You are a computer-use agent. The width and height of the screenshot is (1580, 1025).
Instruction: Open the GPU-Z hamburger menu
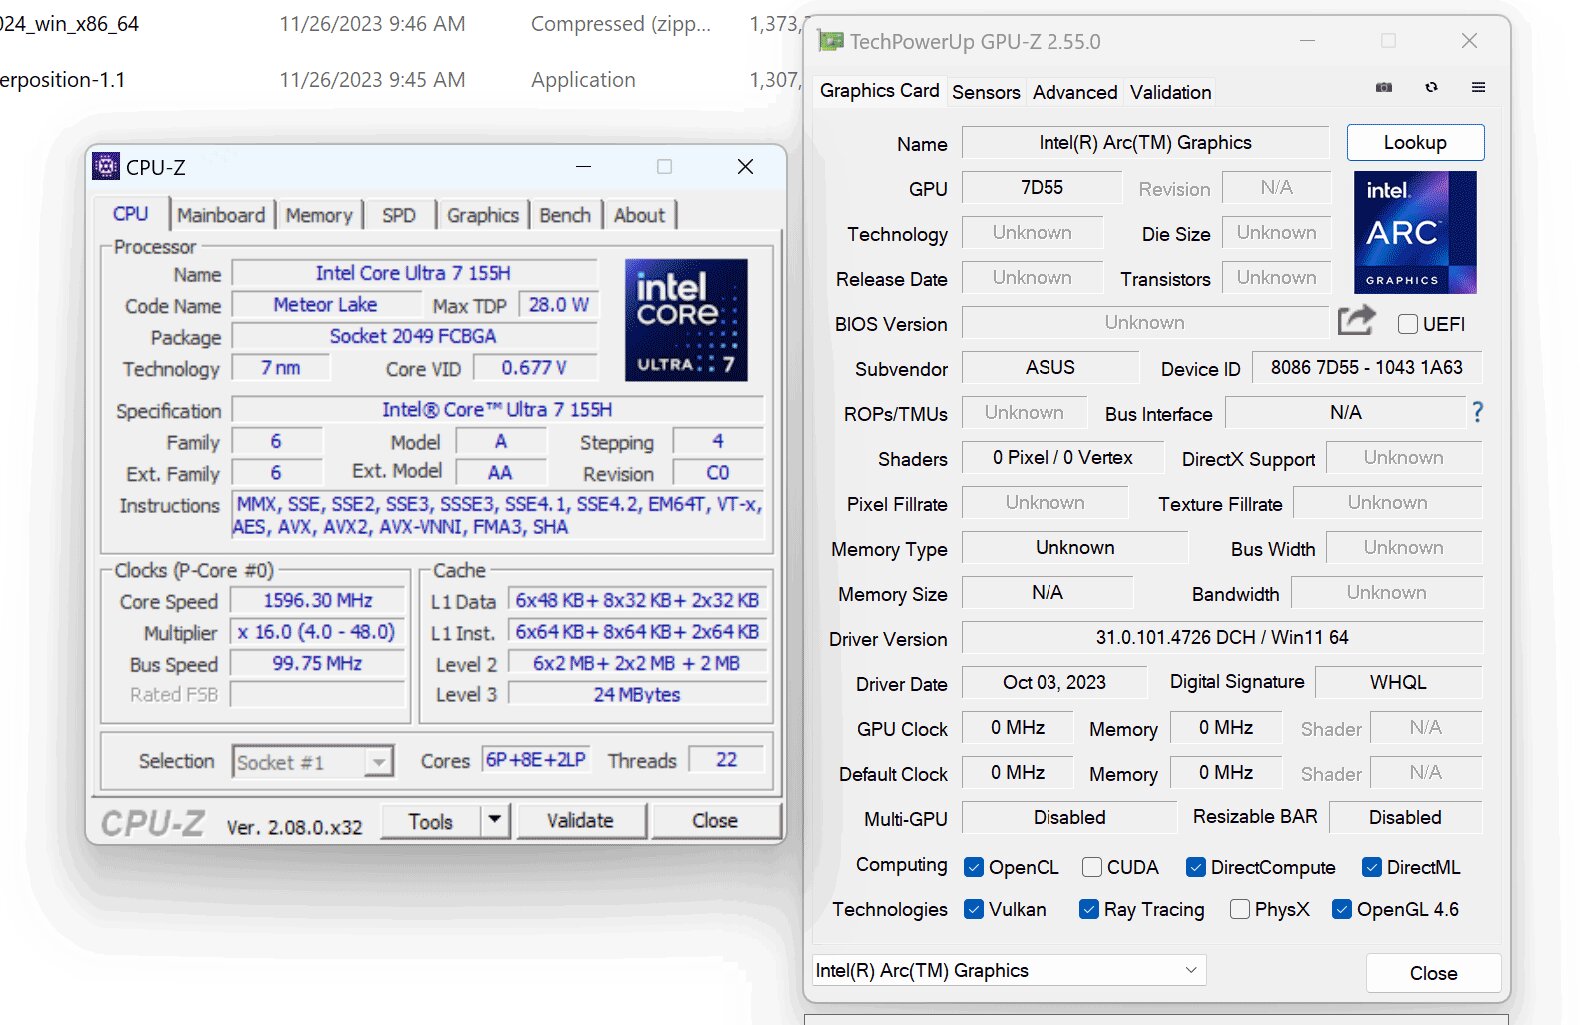click(1478, 88)
